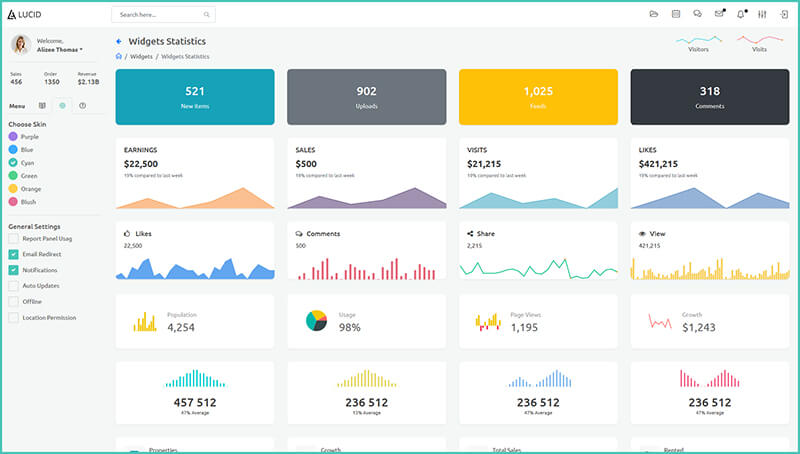This screenshot has width=800, height=454.
Task: Turn on Auto Updates checkbox
Action: pos(13,286)
